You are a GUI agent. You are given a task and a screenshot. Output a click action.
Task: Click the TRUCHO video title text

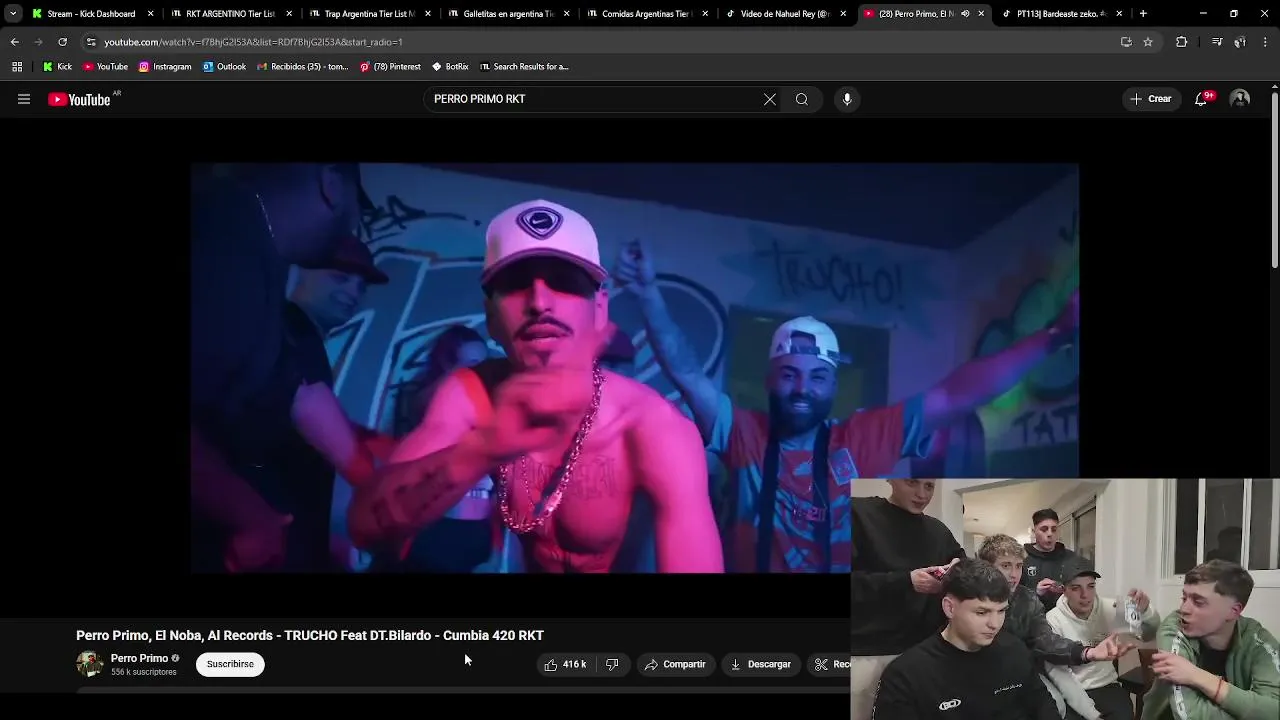pos(310,635)
